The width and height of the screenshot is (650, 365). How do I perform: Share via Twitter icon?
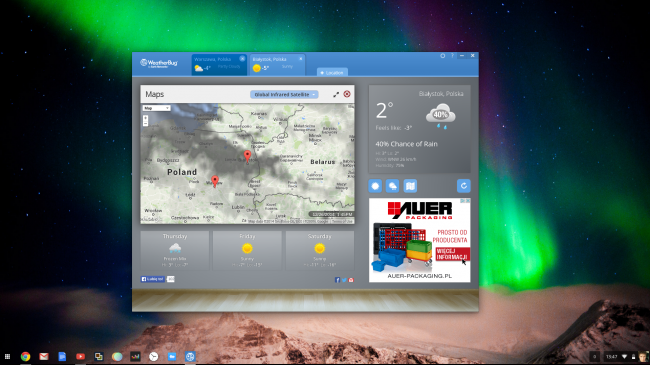click(344, 280)
